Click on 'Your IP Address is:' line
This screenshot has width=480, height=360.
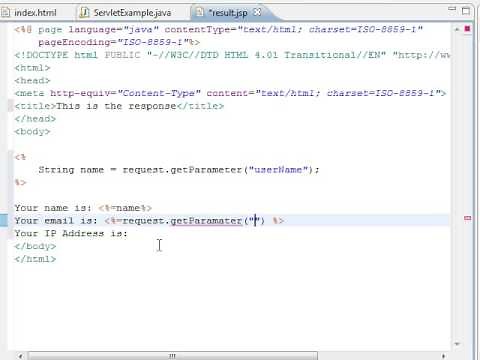coord(71,233)
